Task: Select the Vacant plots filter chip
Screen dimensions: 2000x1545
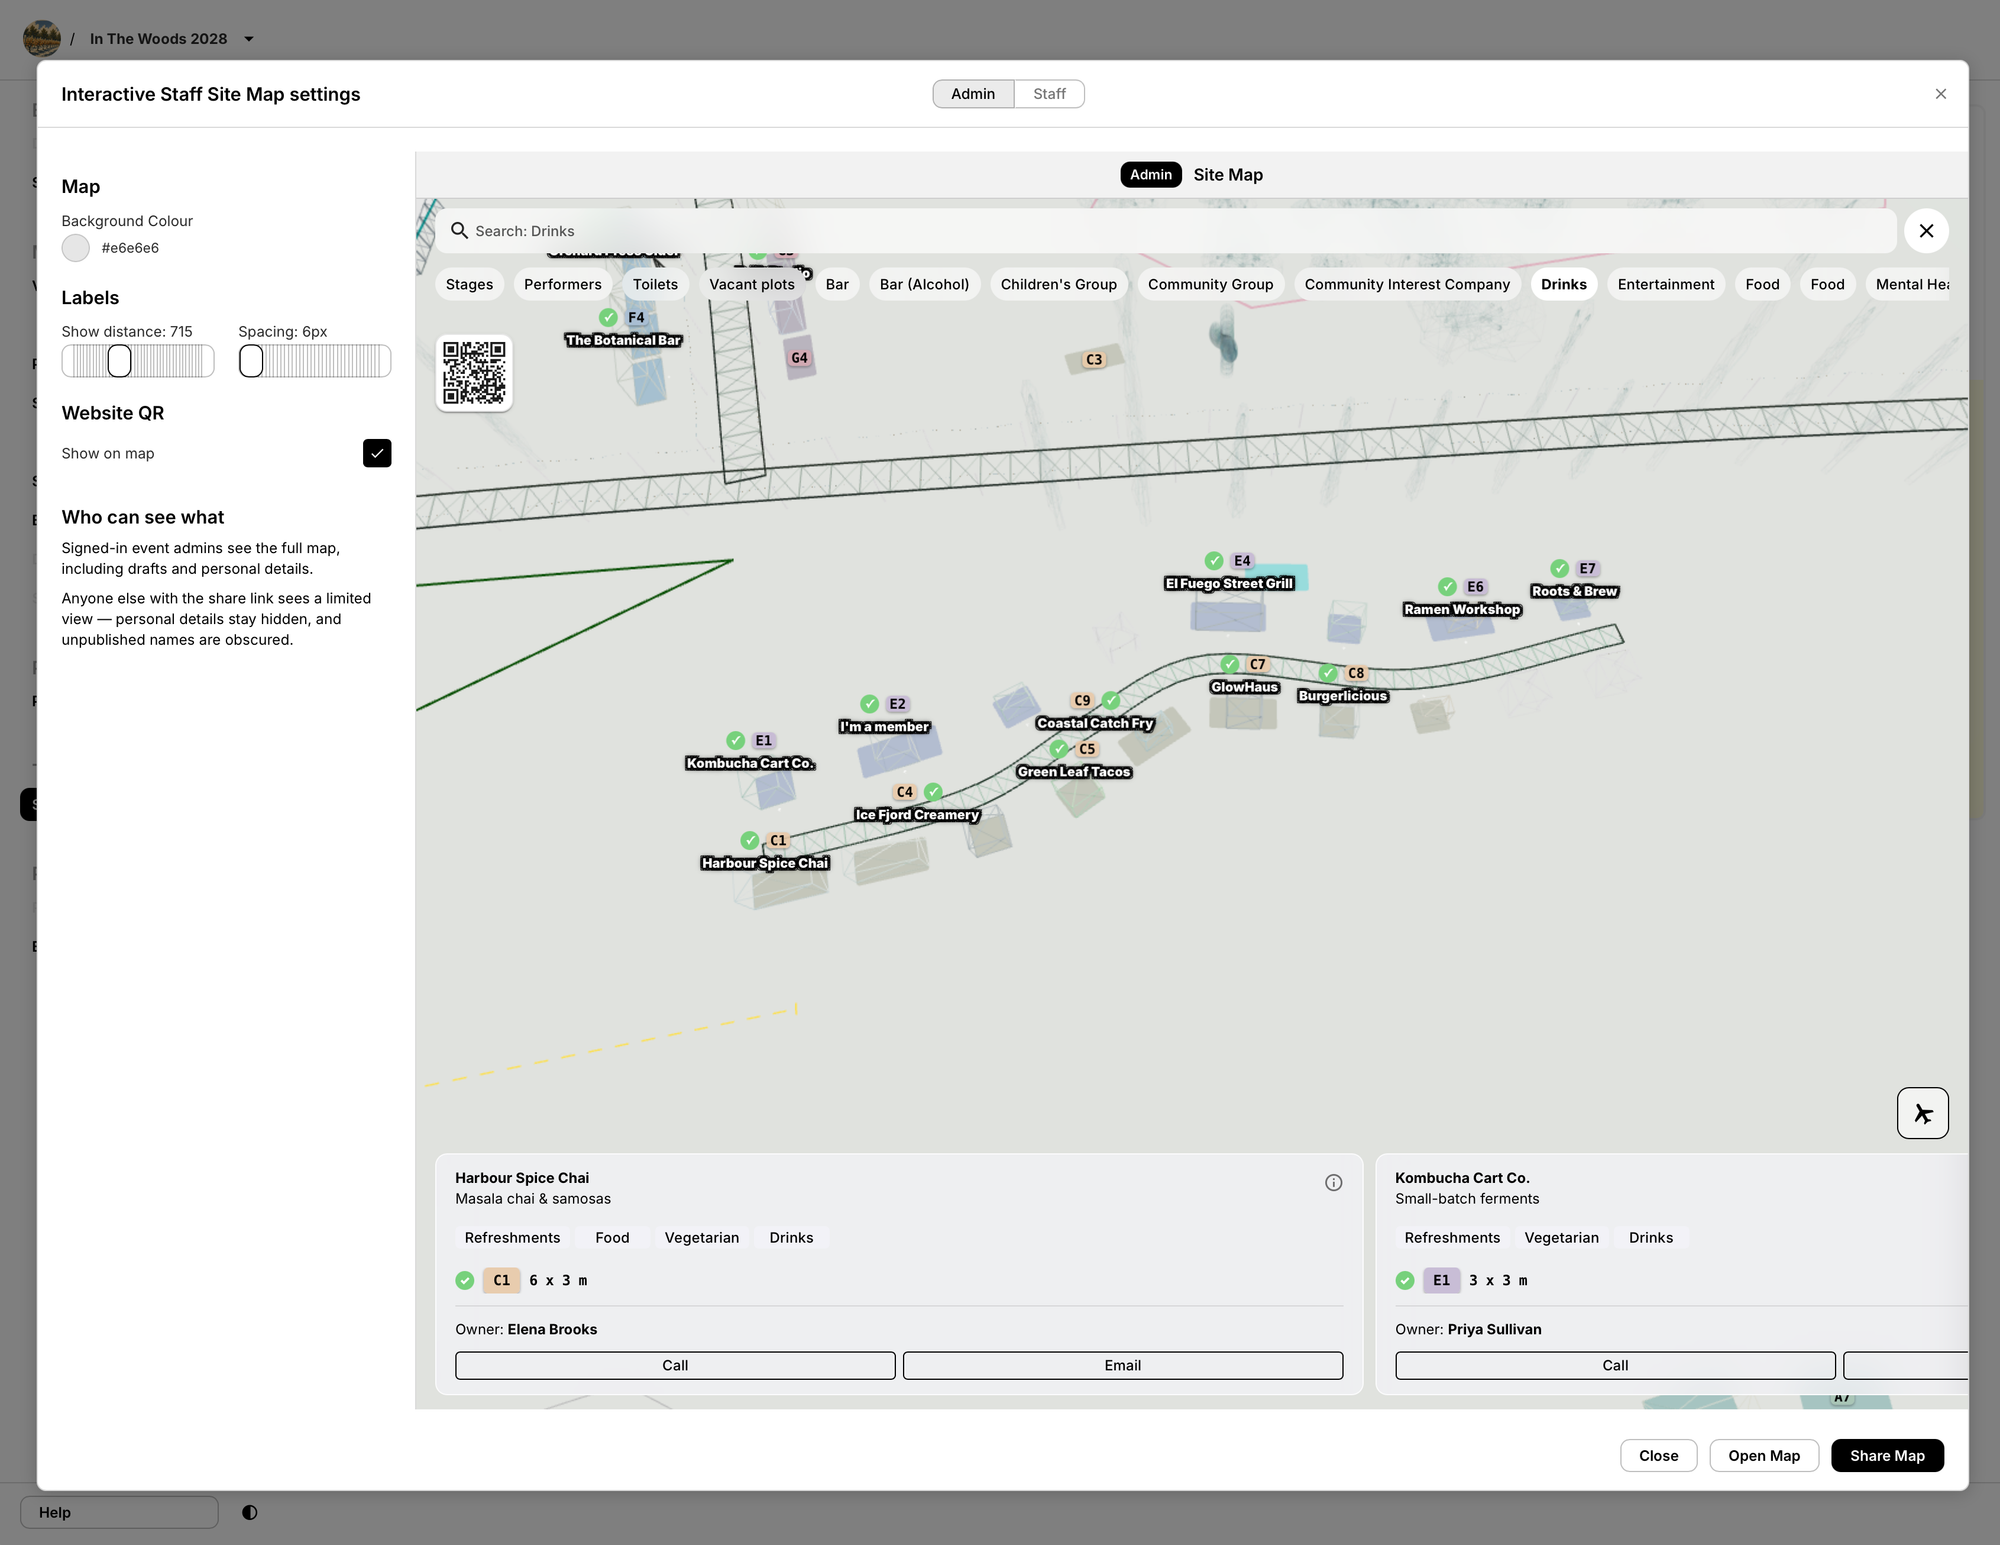Action: click(752, 284)
